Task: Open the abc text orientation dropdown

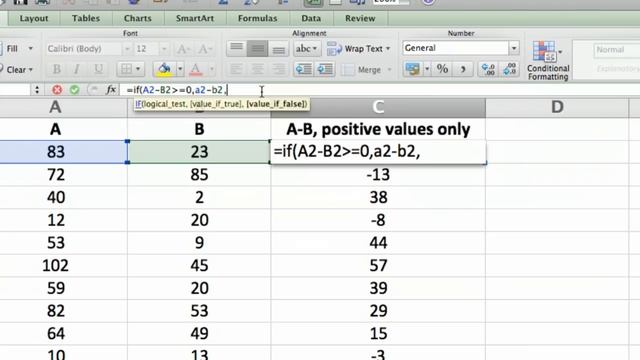Action: [x=307, y=49]
